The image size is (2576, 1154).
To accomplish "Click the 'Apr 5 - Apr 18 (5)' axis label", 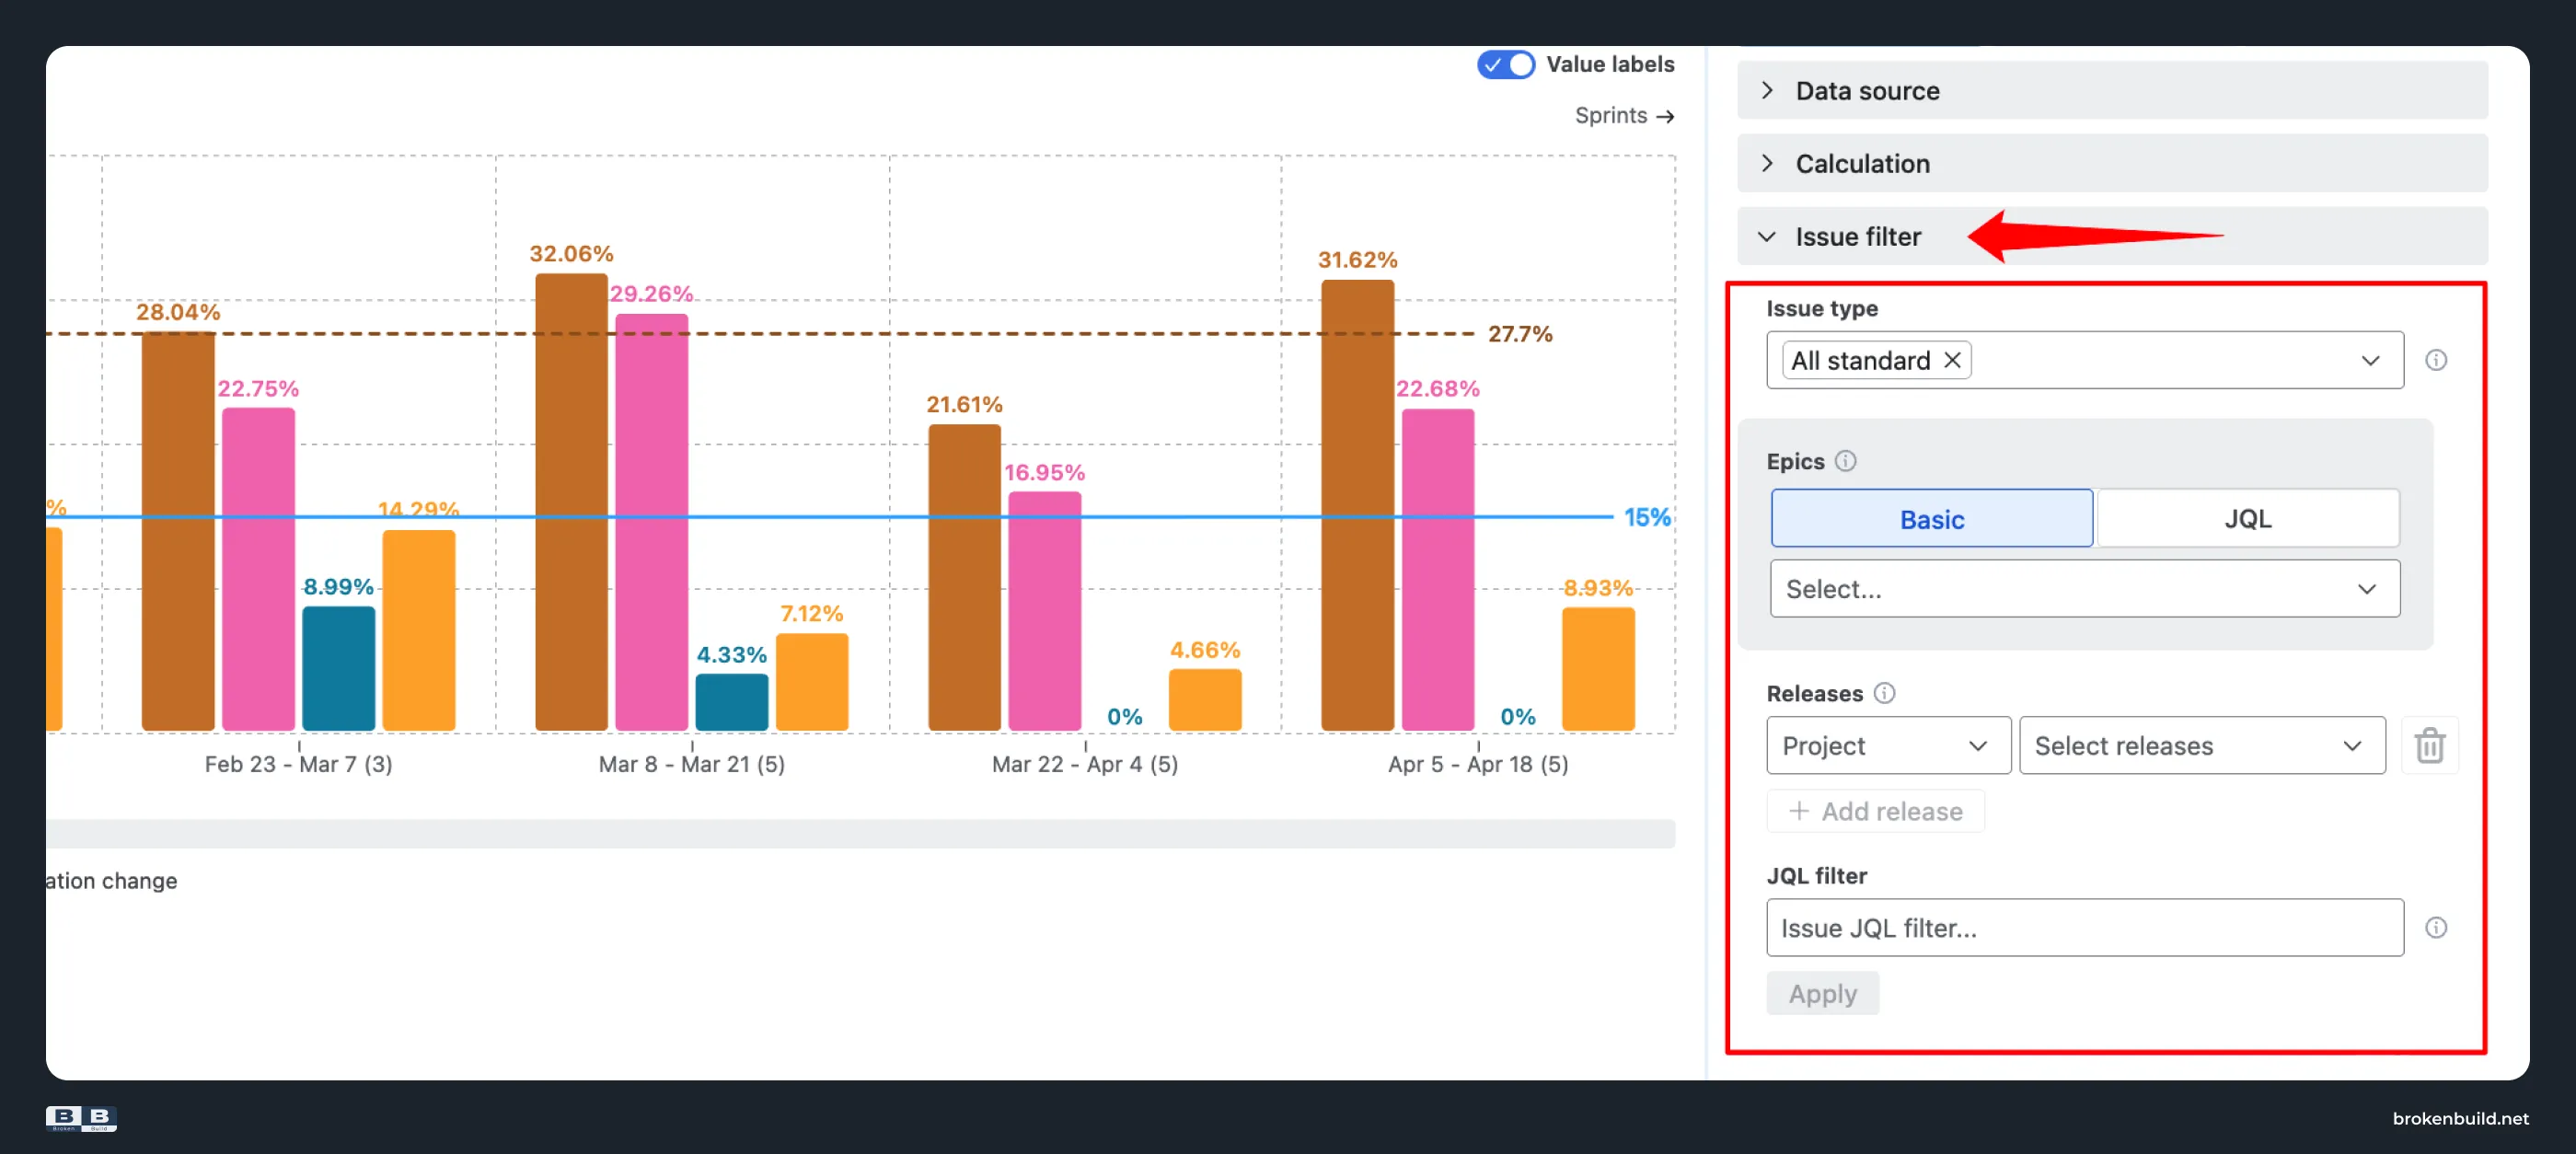I will [x=1478, y=764].
